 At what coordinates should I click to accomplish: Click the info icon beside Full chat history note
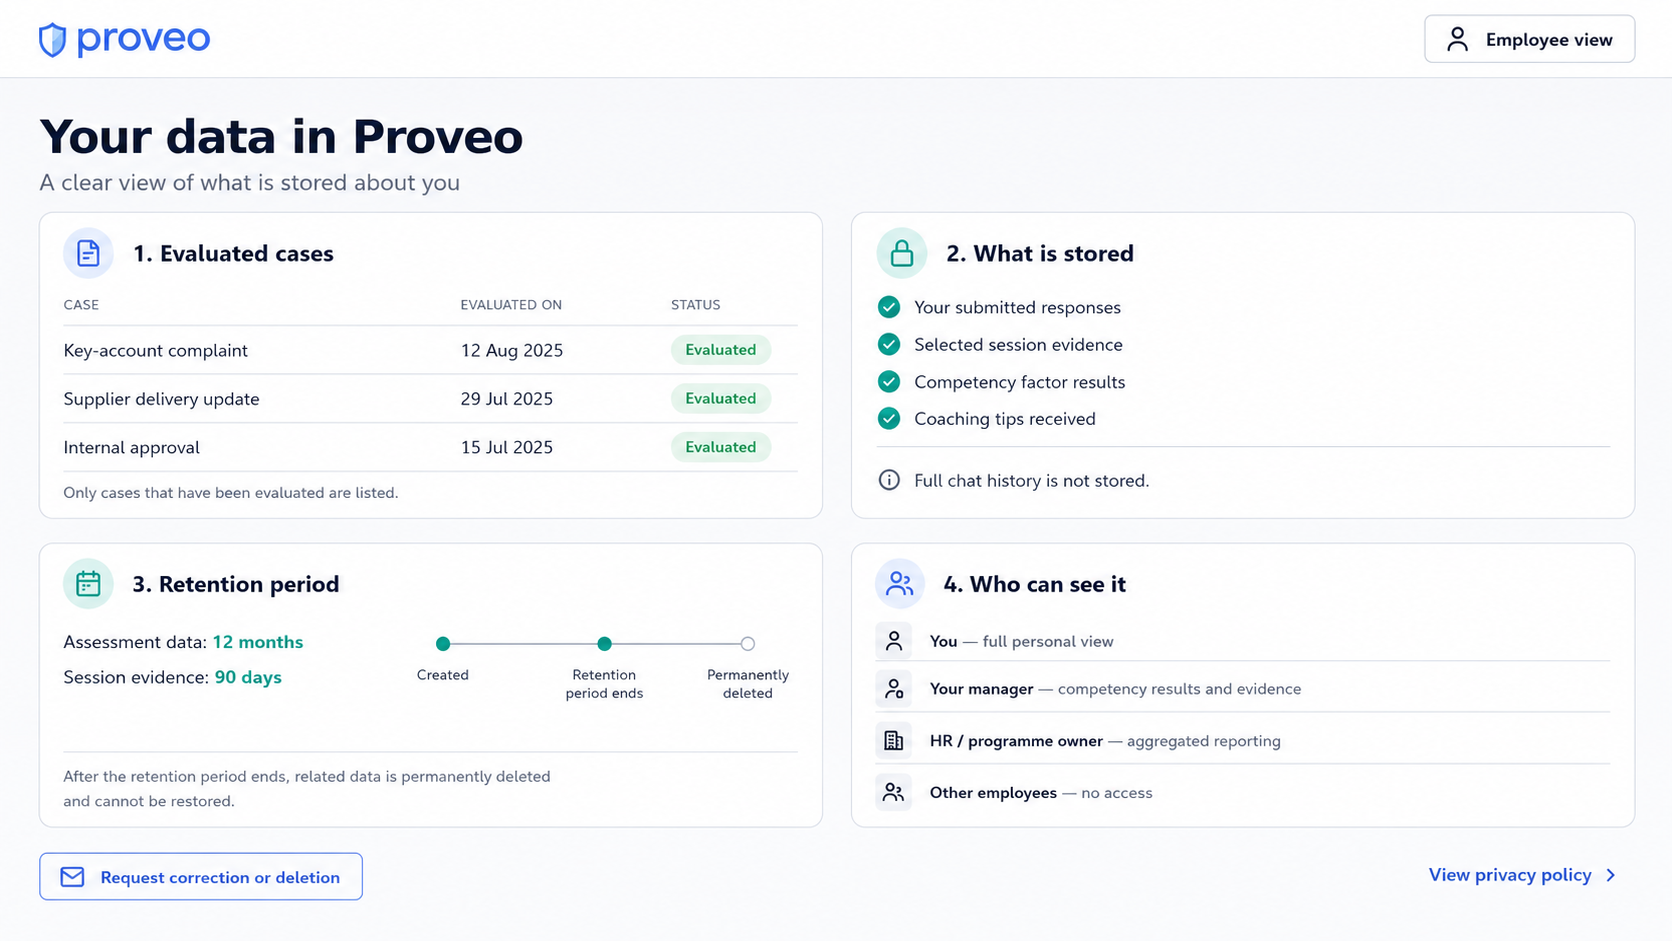point(889,480)
